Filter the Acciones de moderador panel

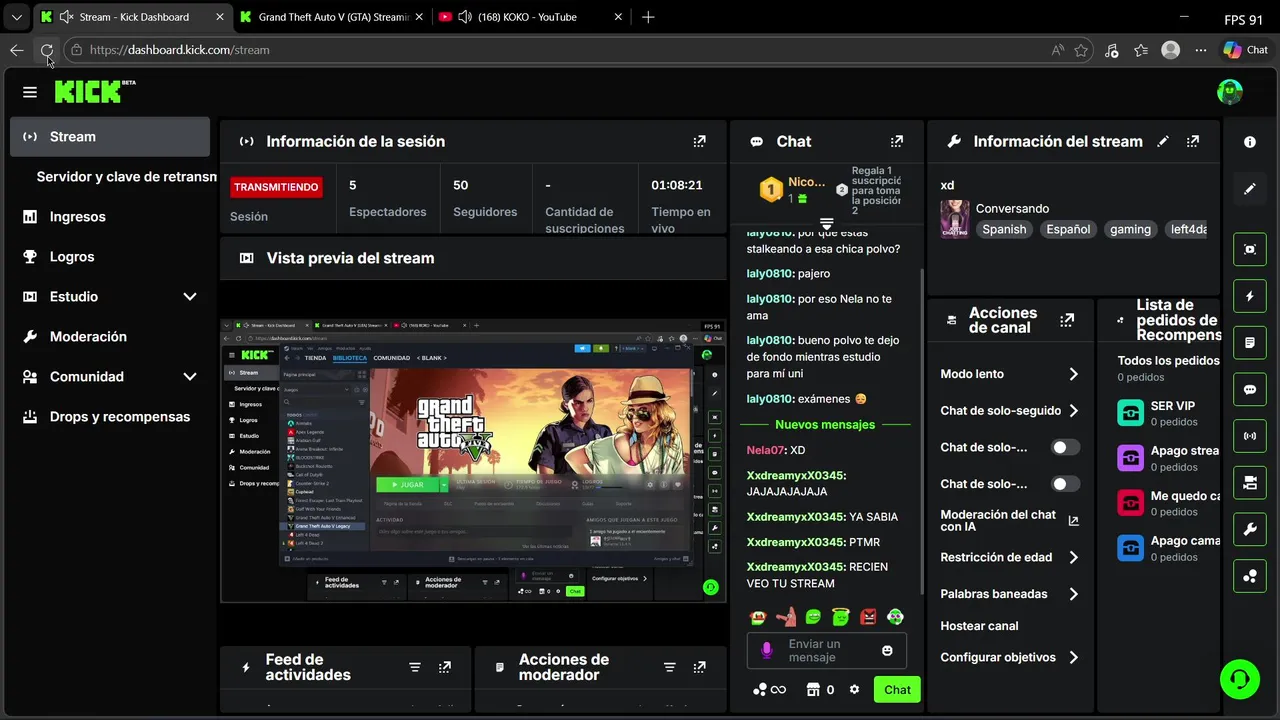click(x=670, y=667)
